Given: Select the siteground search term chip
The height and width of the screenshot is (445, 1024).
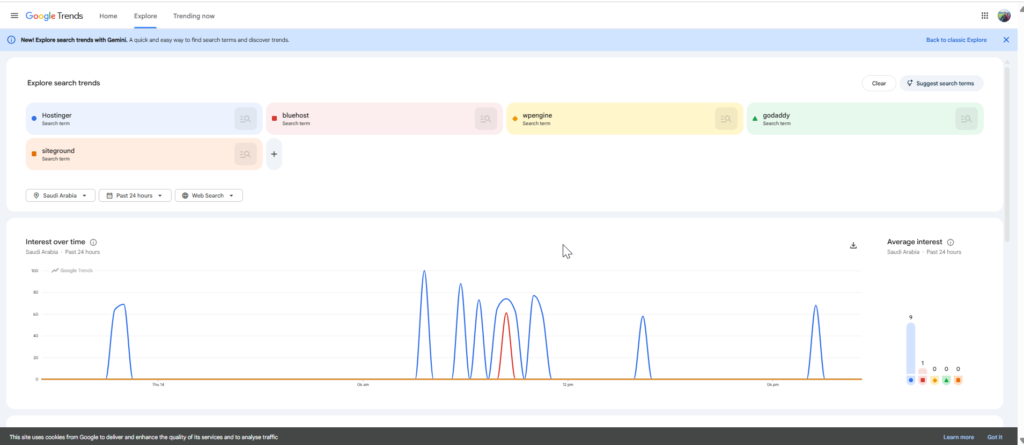Looking at the screenshot, I should pos(144,154).
